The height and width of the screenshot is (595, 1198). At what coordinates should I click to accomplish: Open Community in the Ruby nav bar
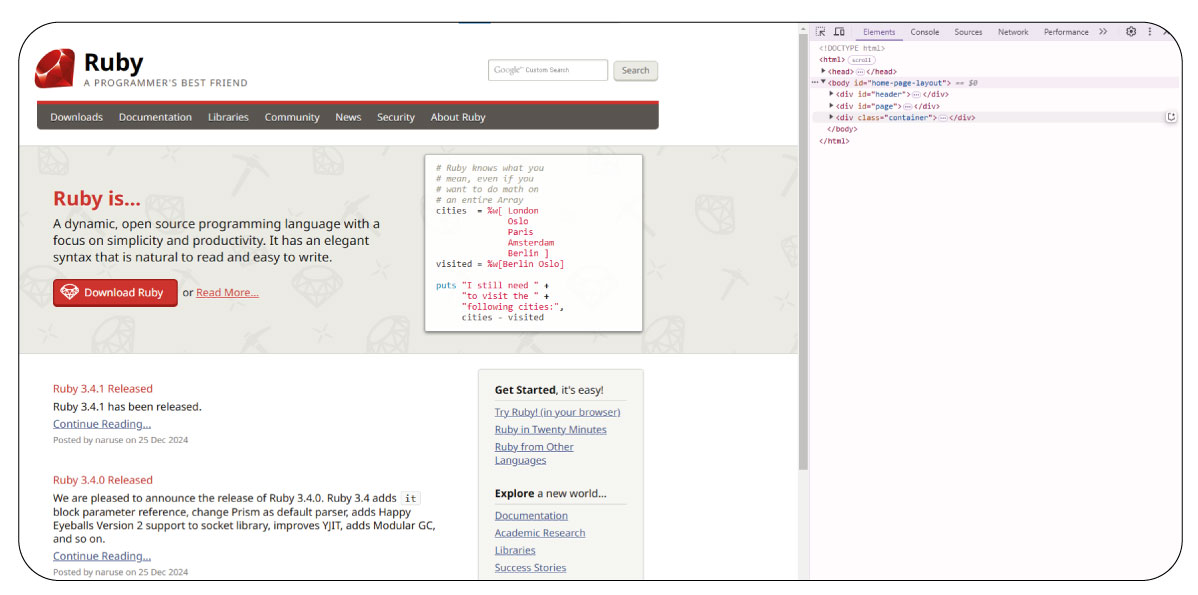[x=292, y=117]
